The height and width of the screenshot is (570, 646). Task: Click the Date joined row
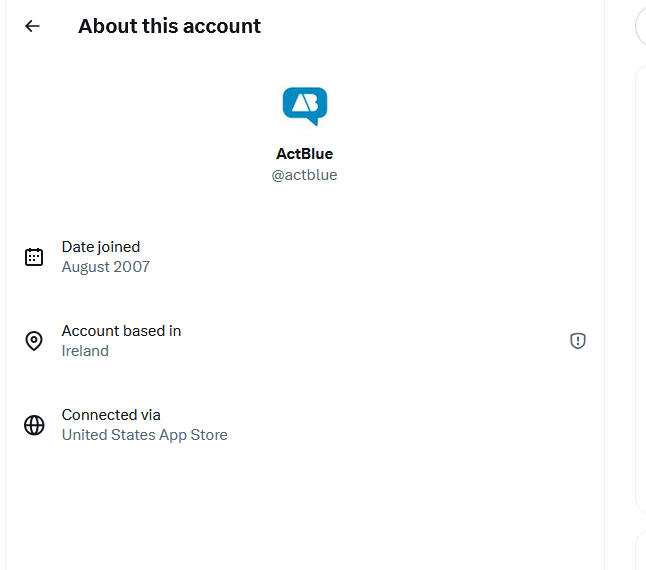tap(305, 257)
